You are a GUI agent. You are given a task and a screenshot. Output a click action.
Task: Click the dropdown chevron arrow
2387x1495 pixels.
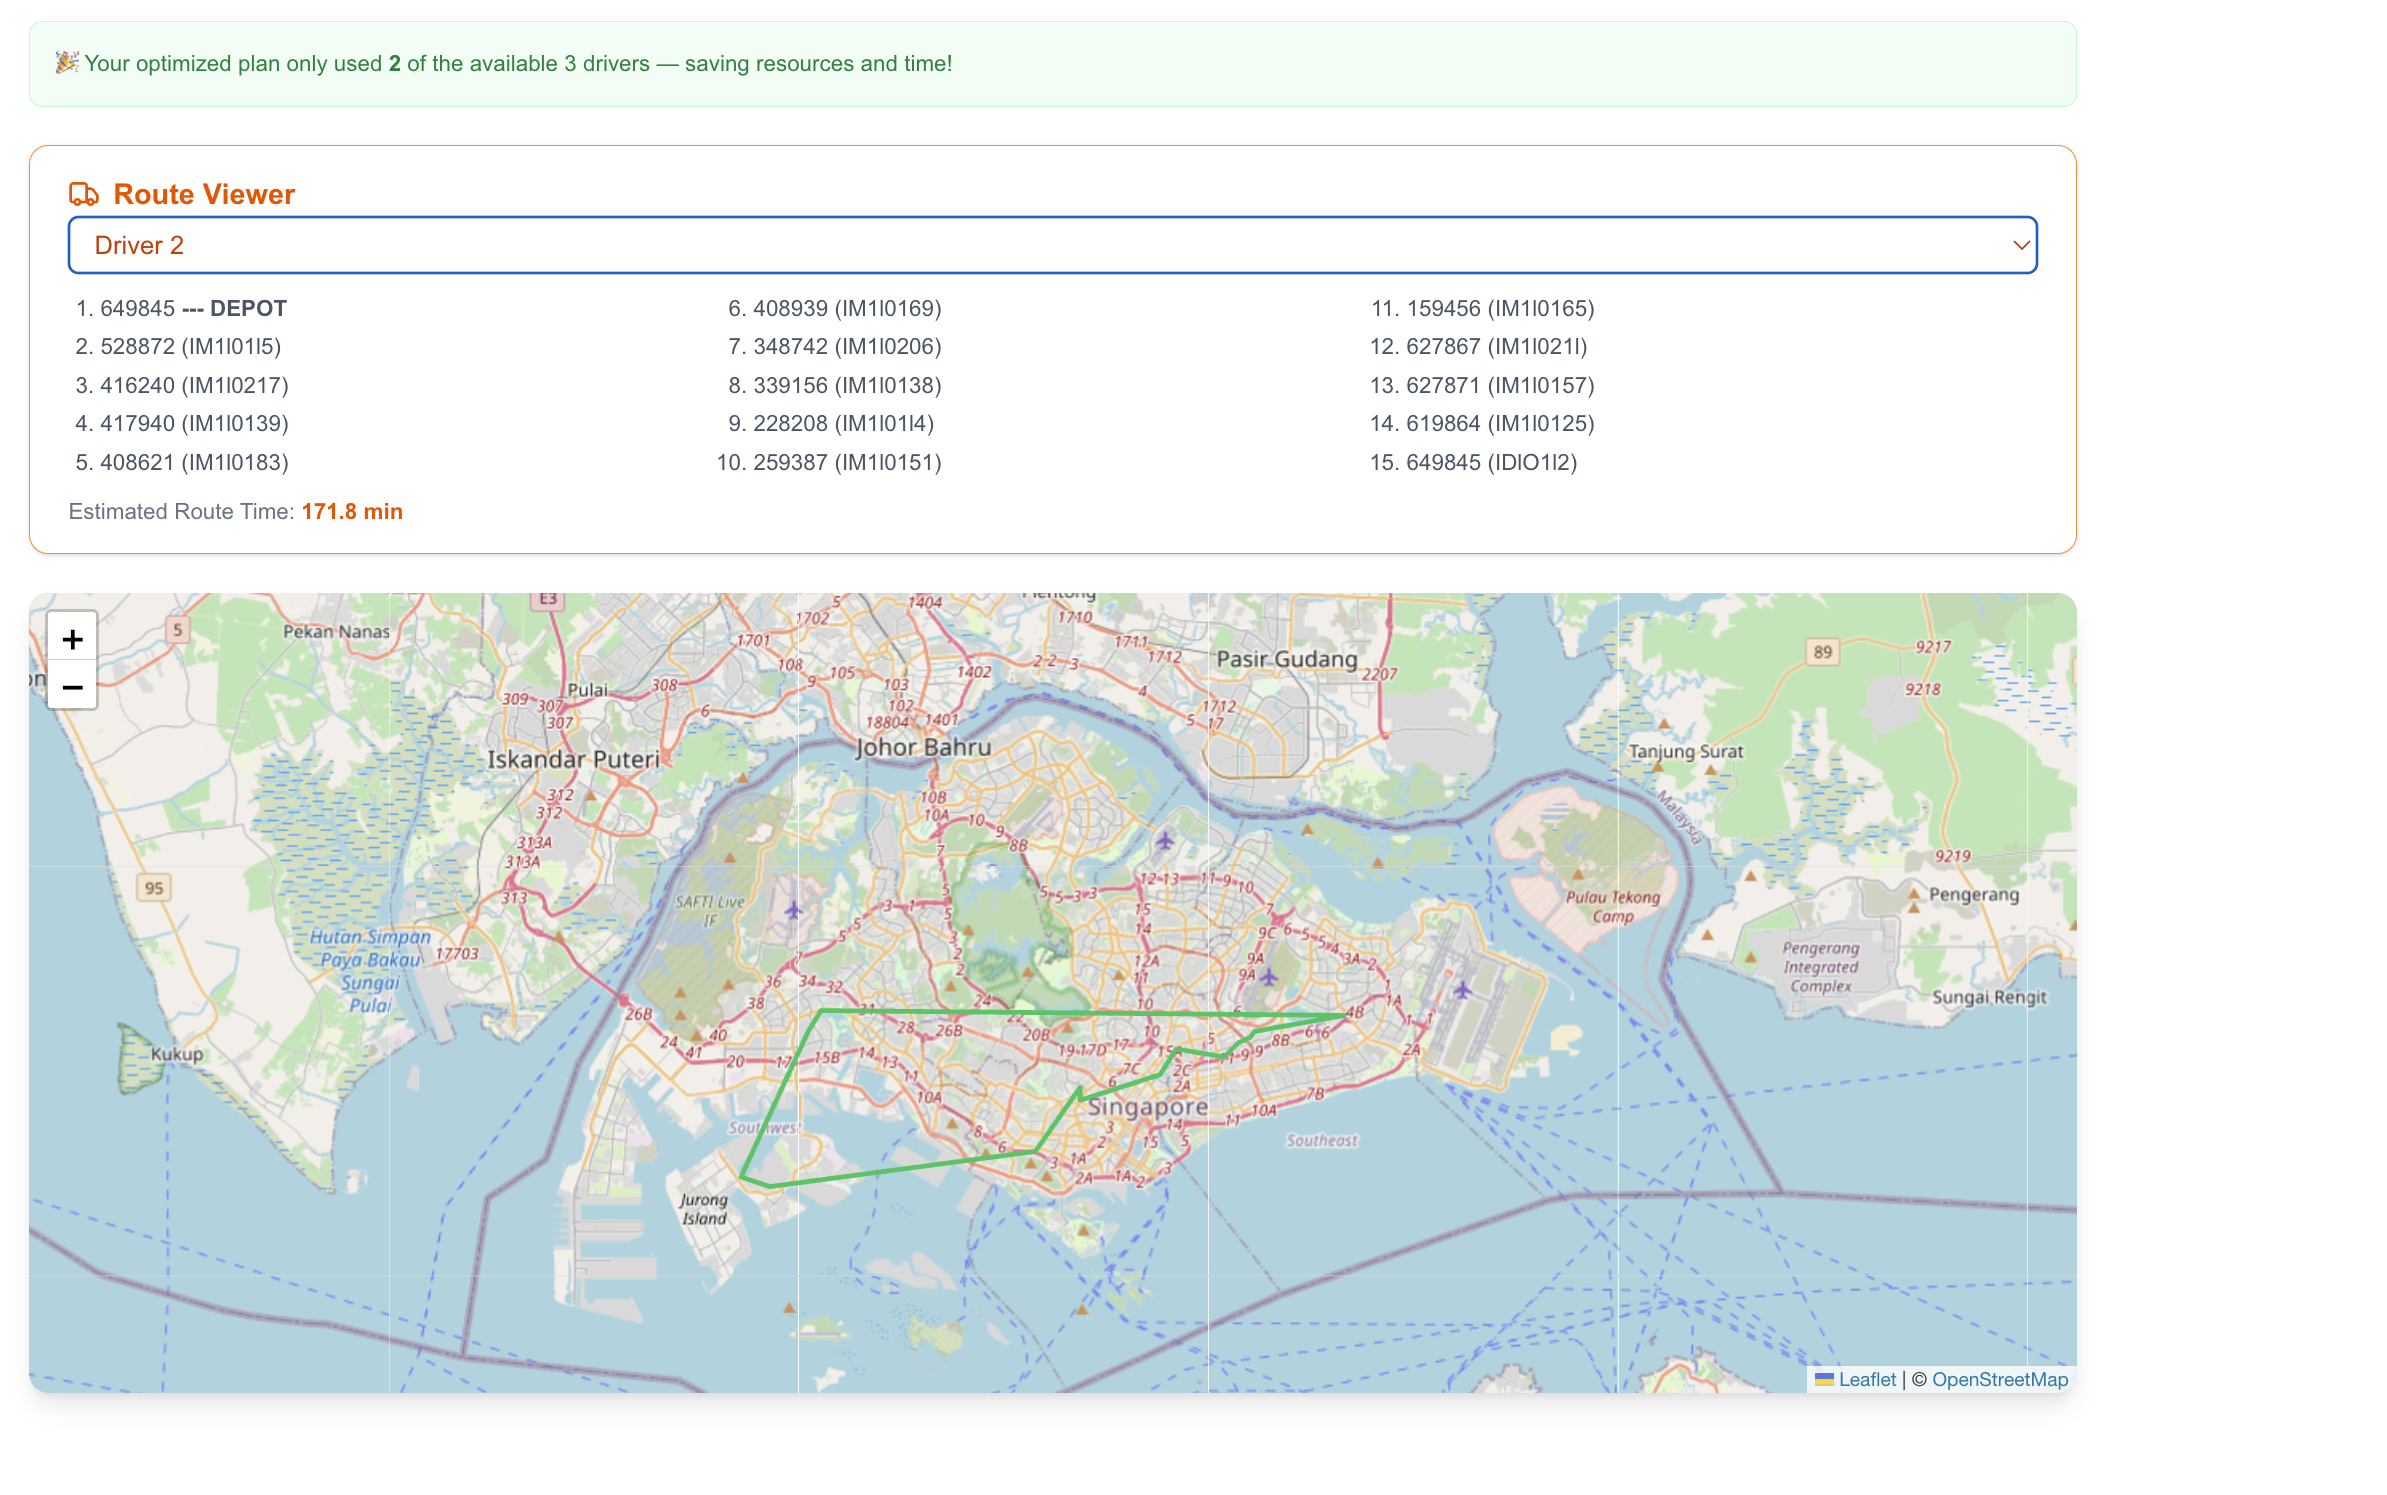pos(2020,245)
